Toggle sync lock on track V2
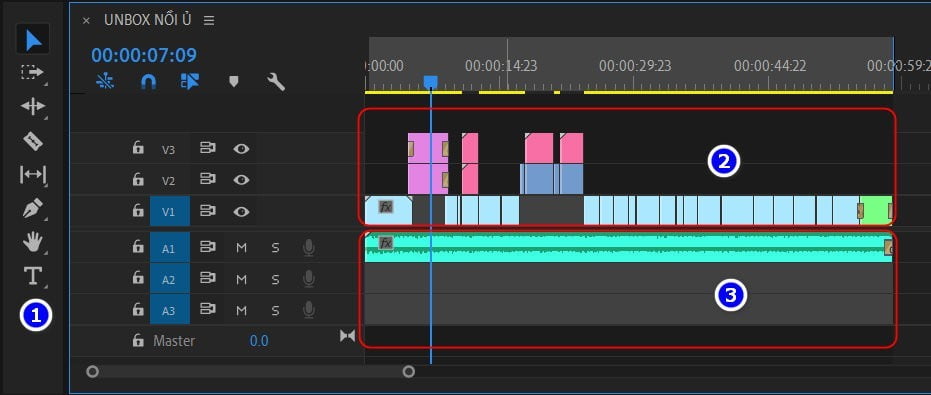Viewport: 931px width, 395px height. point(207,179)
